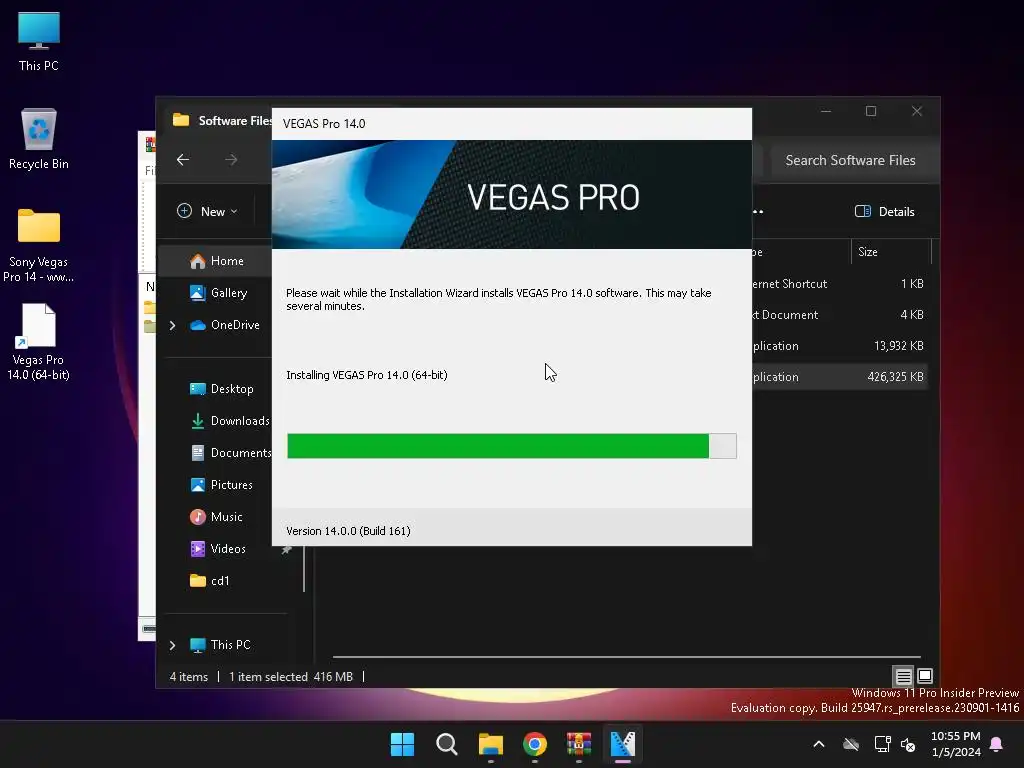
Task: Open Downloads in the navigation pane
Action: pyautogui.click(x=230, y=421)
